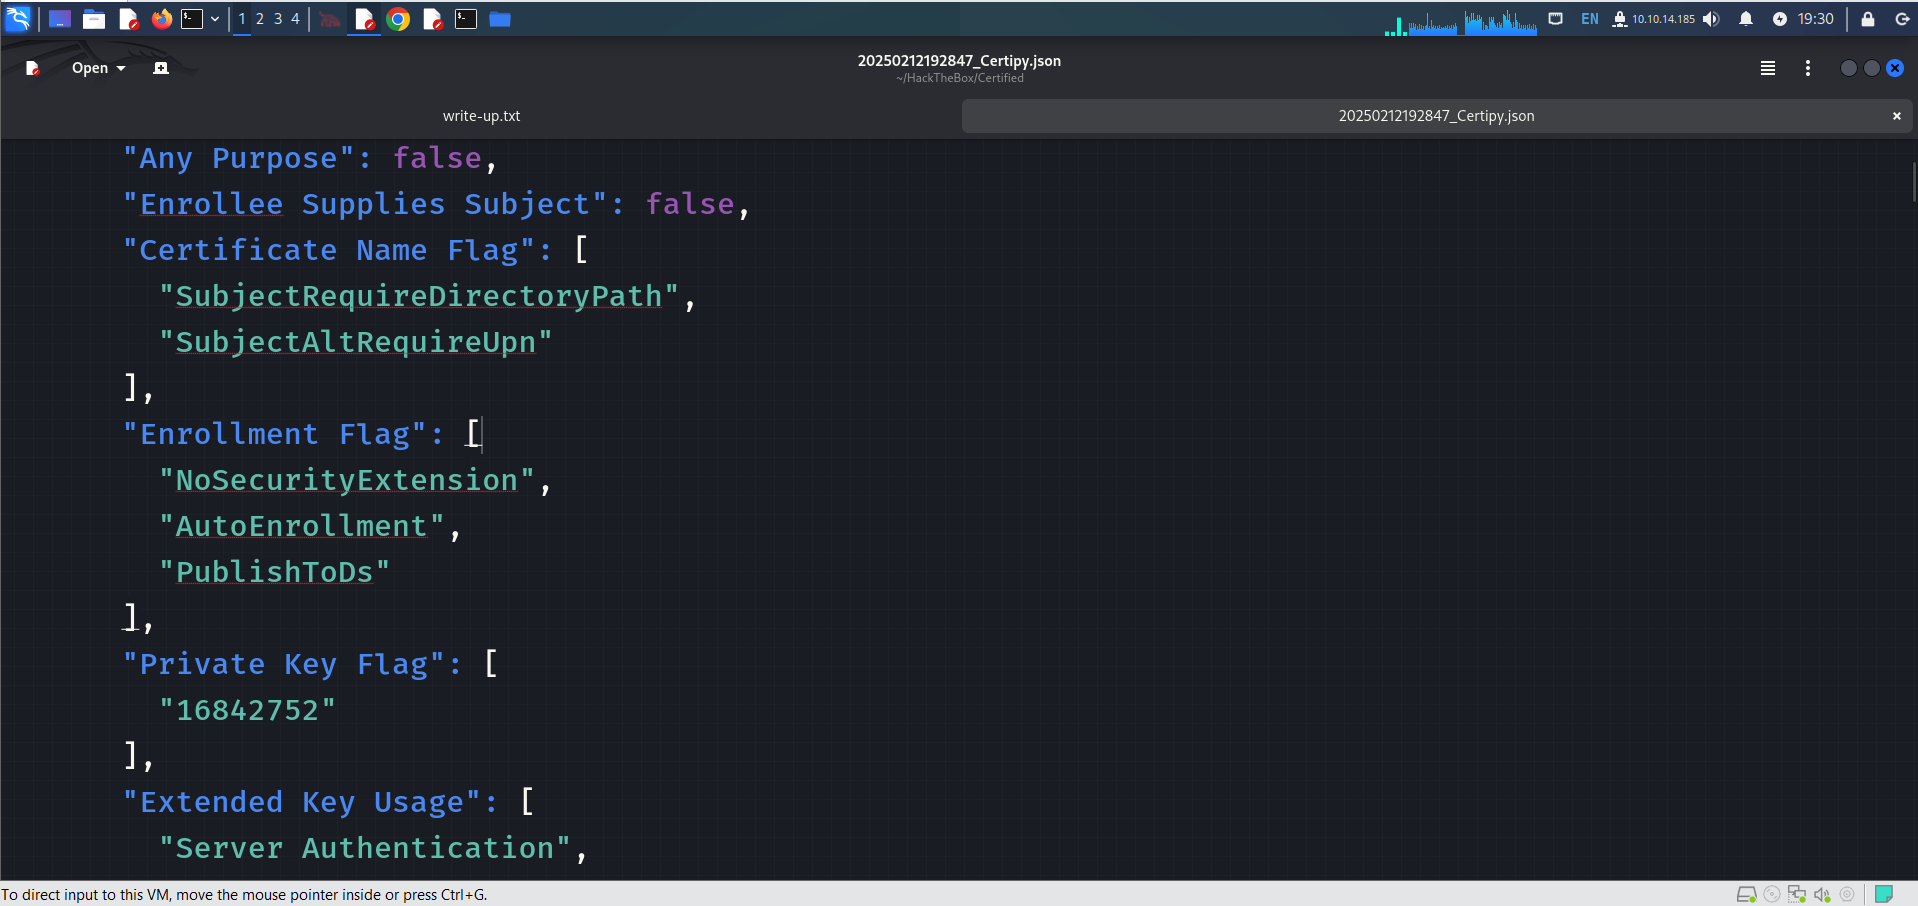This screenshot has width=1918, height=906.
Task: Open the Kali applications menu
Action: [x=18, y=19]
